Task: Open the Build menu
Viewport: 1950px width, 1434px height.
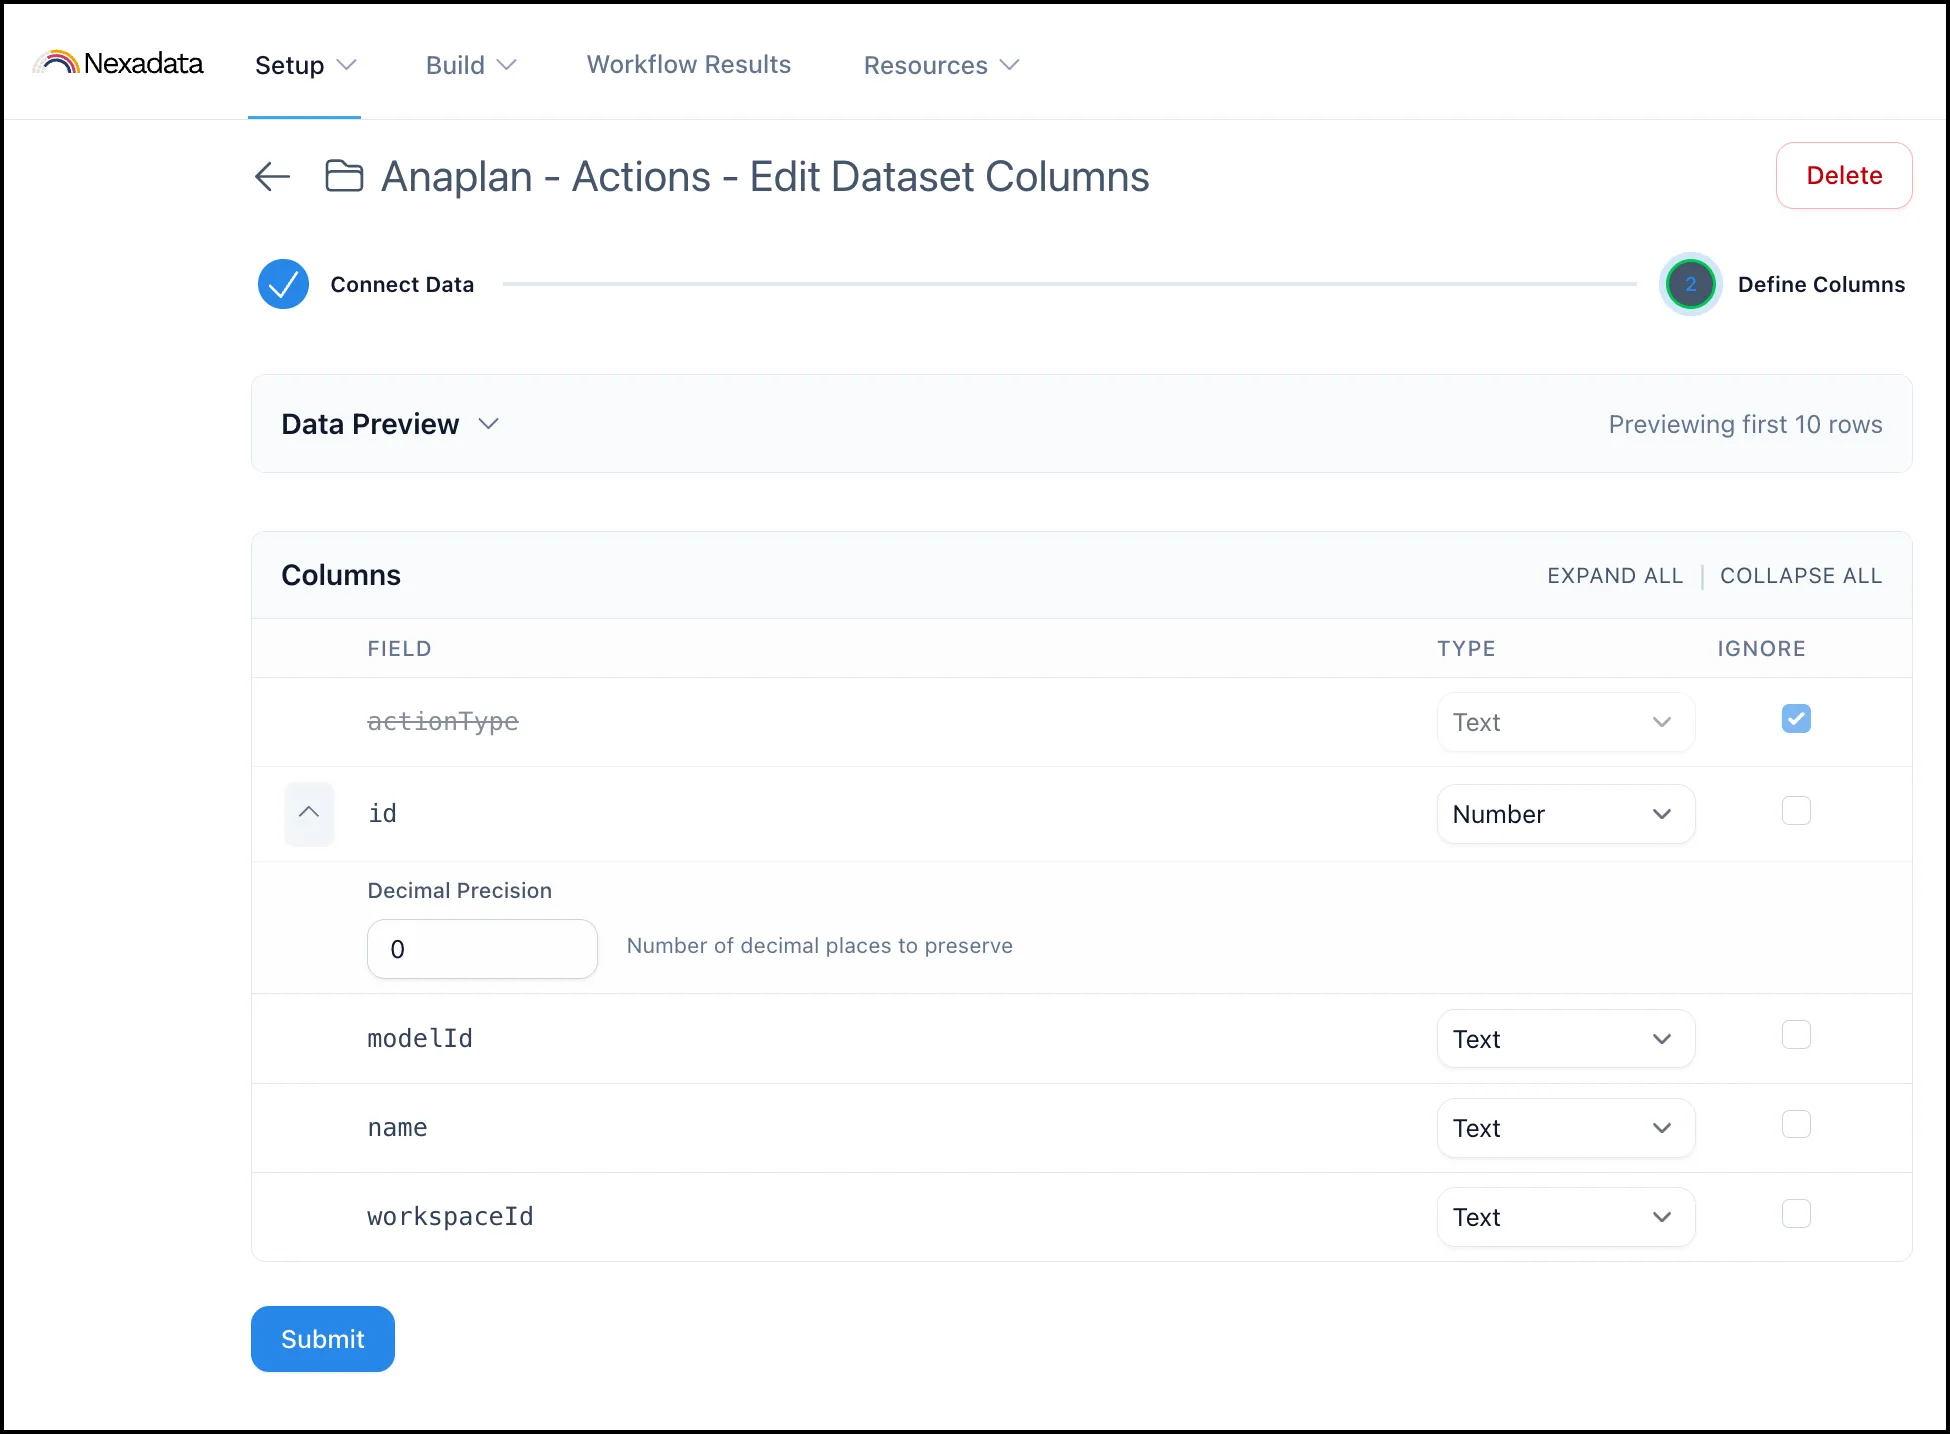Action: click(471, 65)
